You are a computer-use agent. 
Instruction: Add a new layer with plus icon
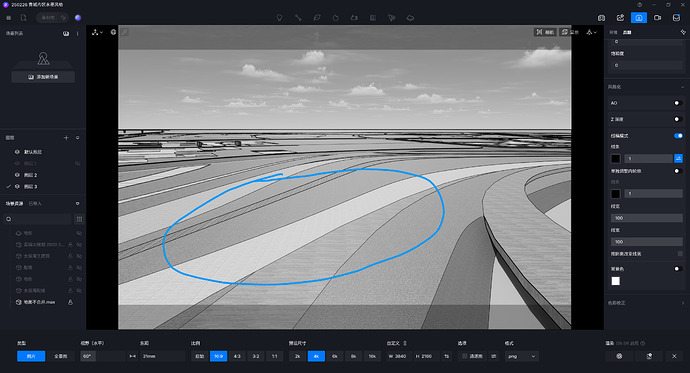pyautogui.click(x=66, y=138)
